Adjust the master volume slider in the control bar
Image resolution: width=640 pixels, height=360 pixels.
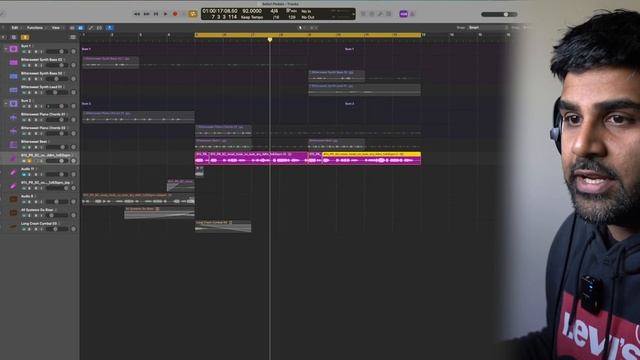[499, 14]
